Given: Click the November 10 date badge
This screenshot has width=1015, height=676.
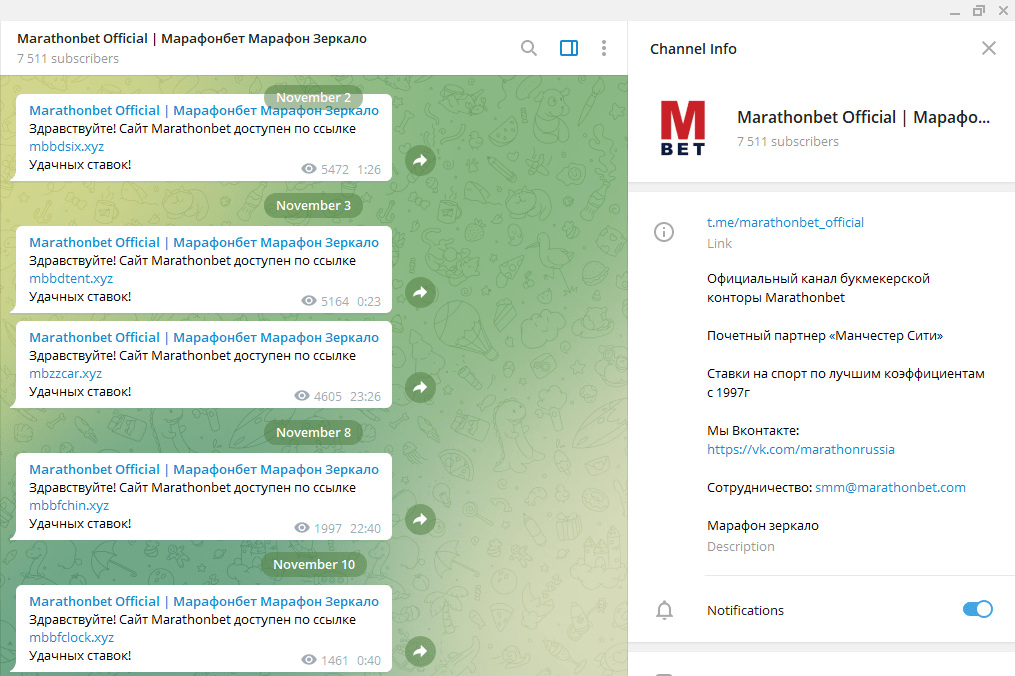Looking at the screenshot, I should (x=314, y=565).
